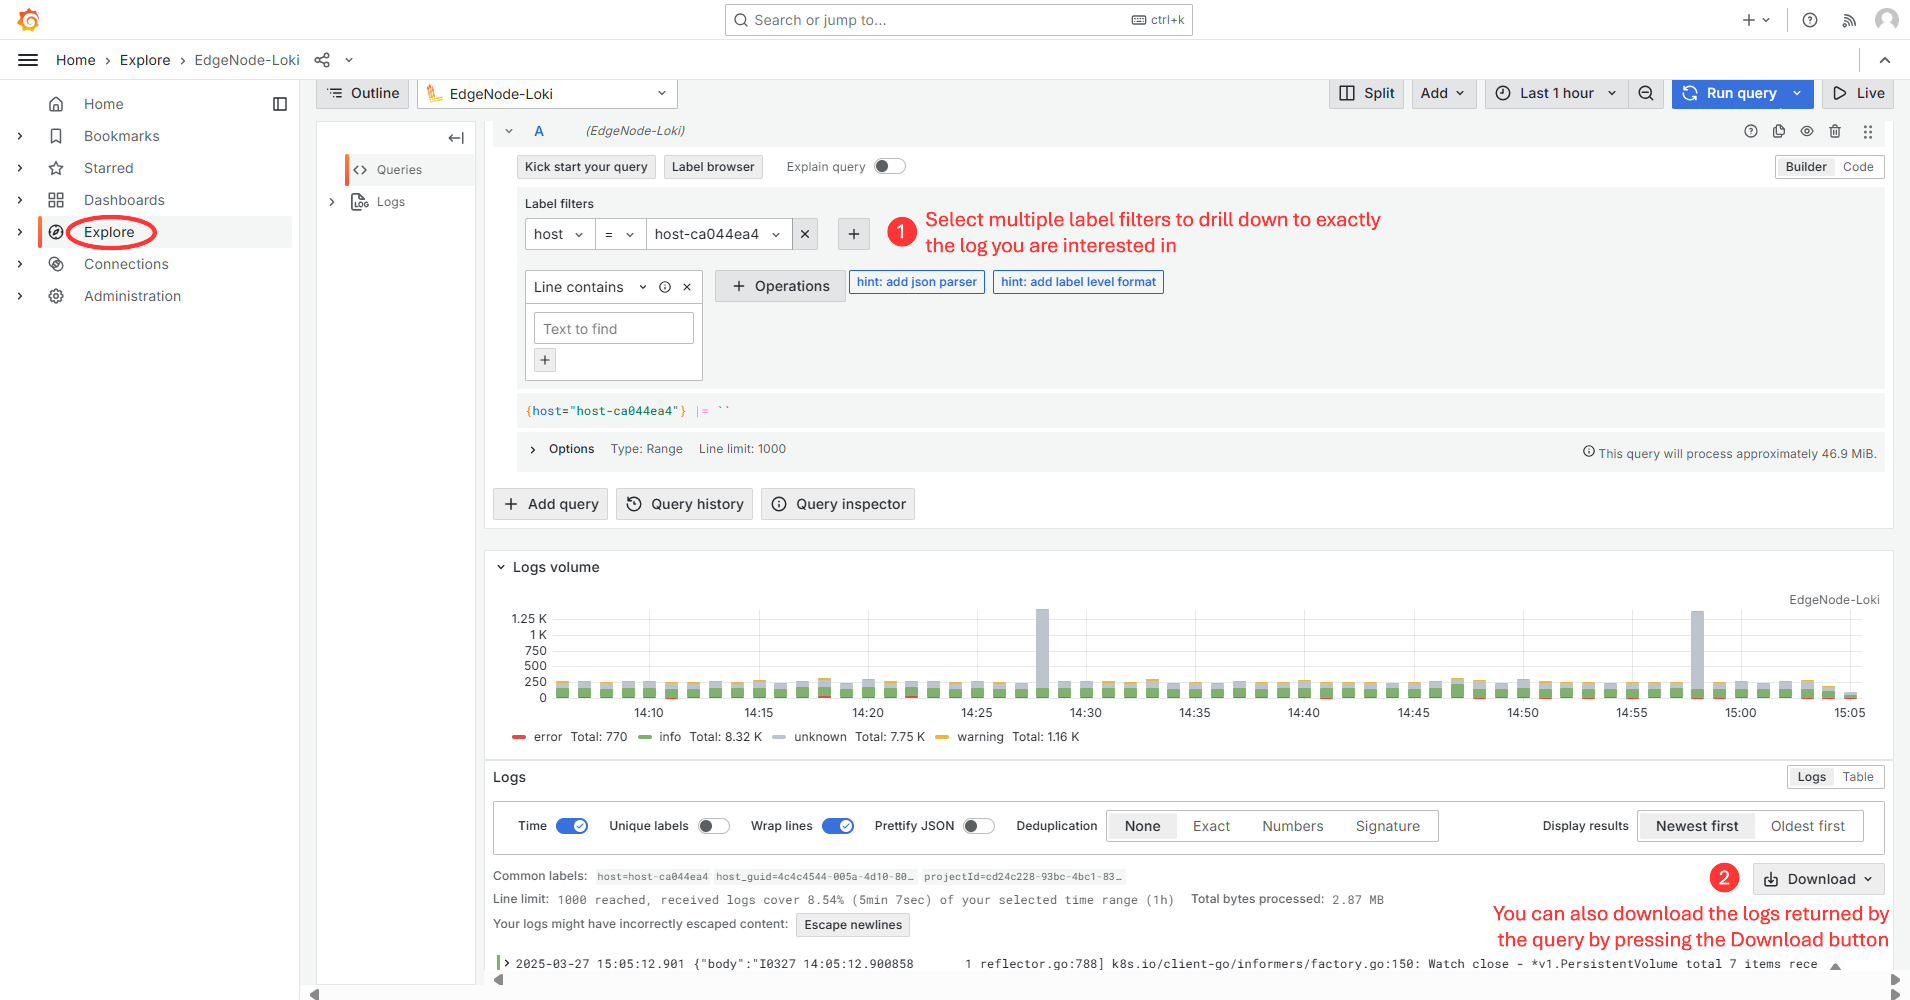Turn off the Wrap lines switch
This screenshot has height=1000, width=1910.
(x=838, y=826)
